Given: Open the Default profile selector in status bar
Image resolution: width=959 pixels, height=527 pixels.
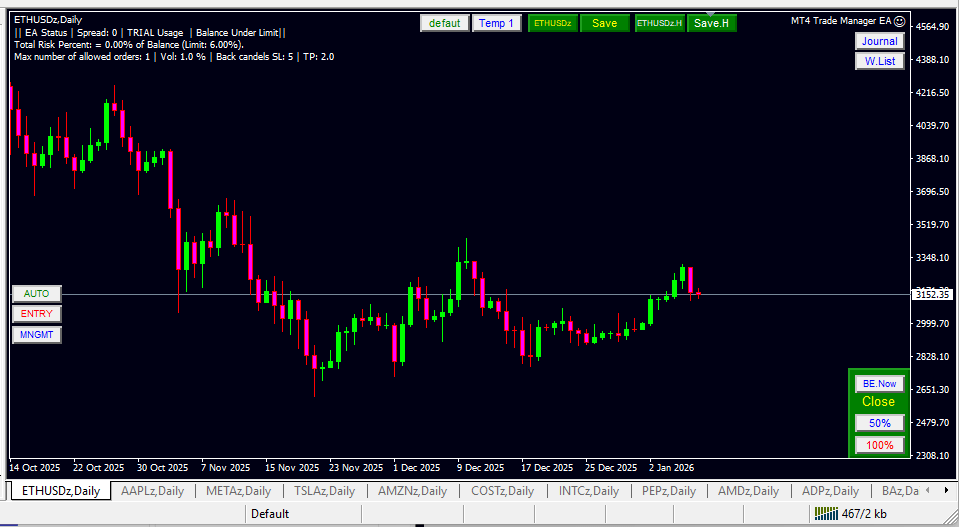Looking at the screenshot, I should point(270,514).
